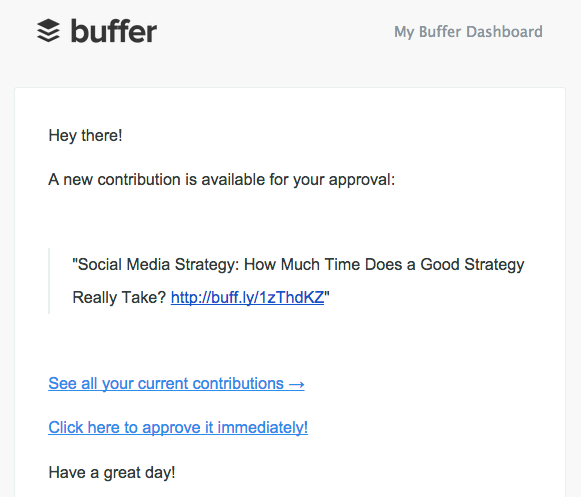Screen dimensions: 581x497
Task: Click the "Really Take?" text in the quote
Action: coord(119,298)
